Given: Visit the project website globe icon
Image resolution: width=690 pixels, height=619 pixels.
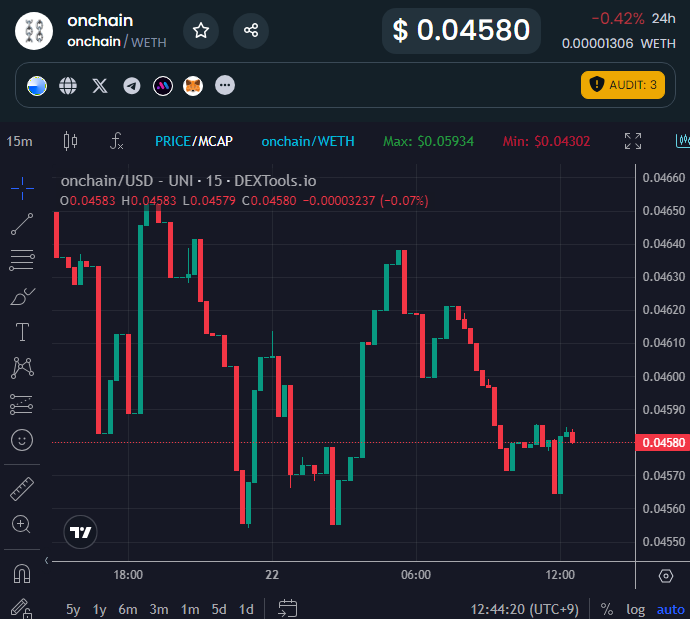Looking at the screenshot, I should coord(68,86).
